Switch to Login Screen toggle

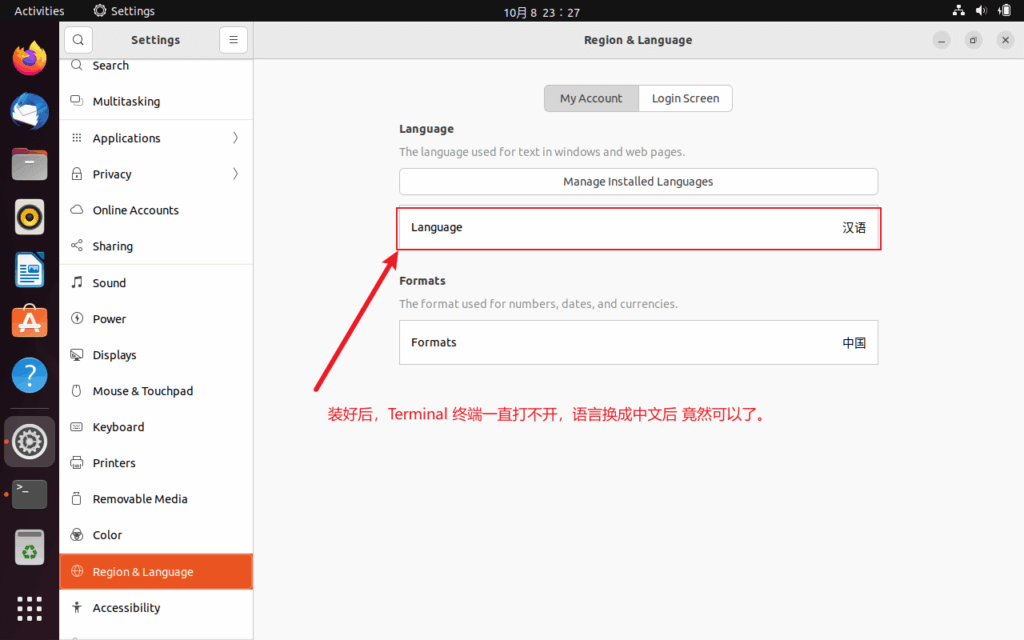(x=685, y=98)
